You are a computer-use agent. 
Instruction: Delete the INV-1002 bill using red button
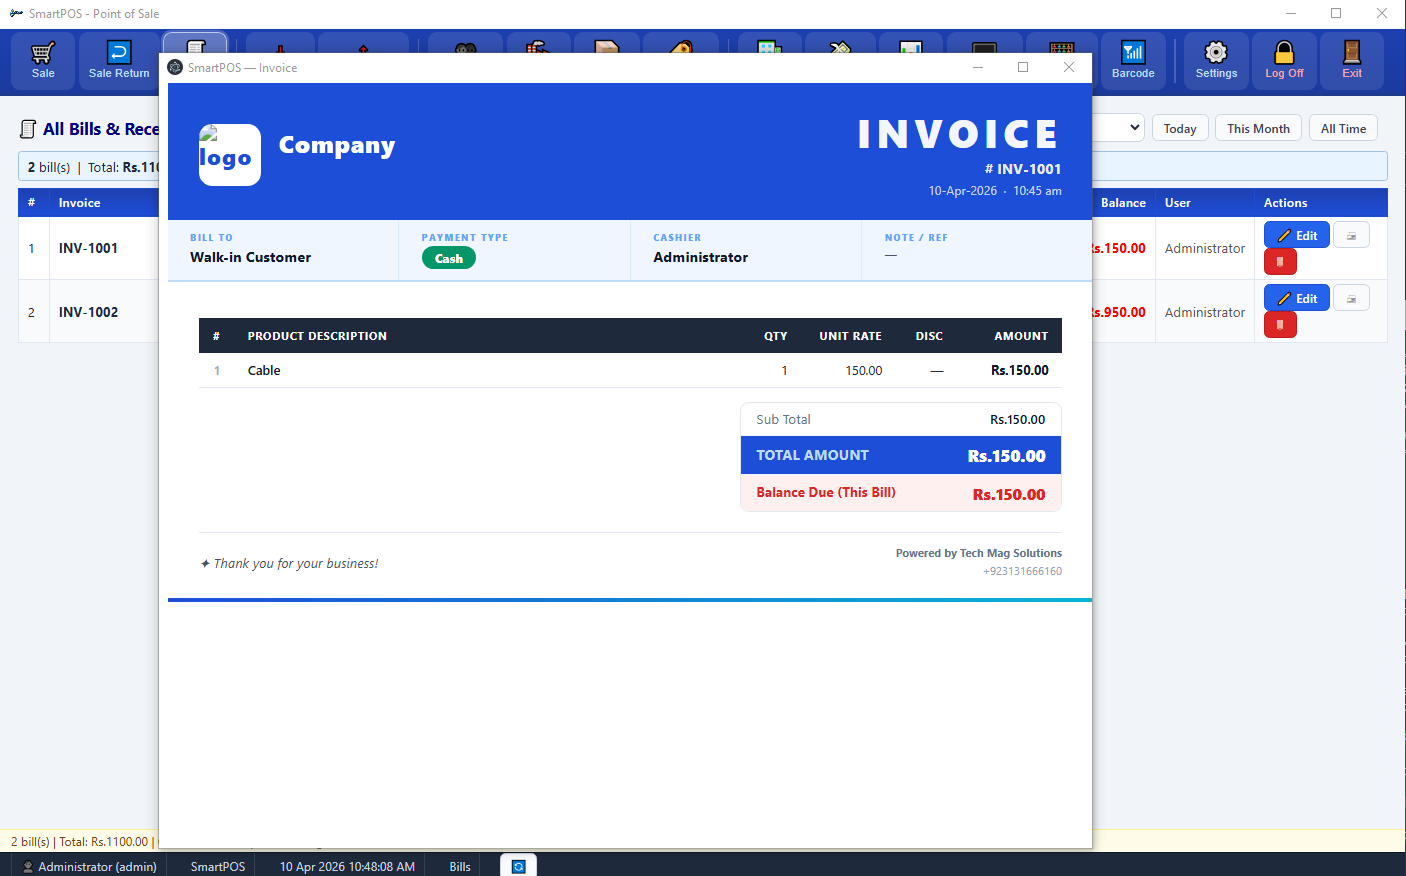pos(1280,325)
